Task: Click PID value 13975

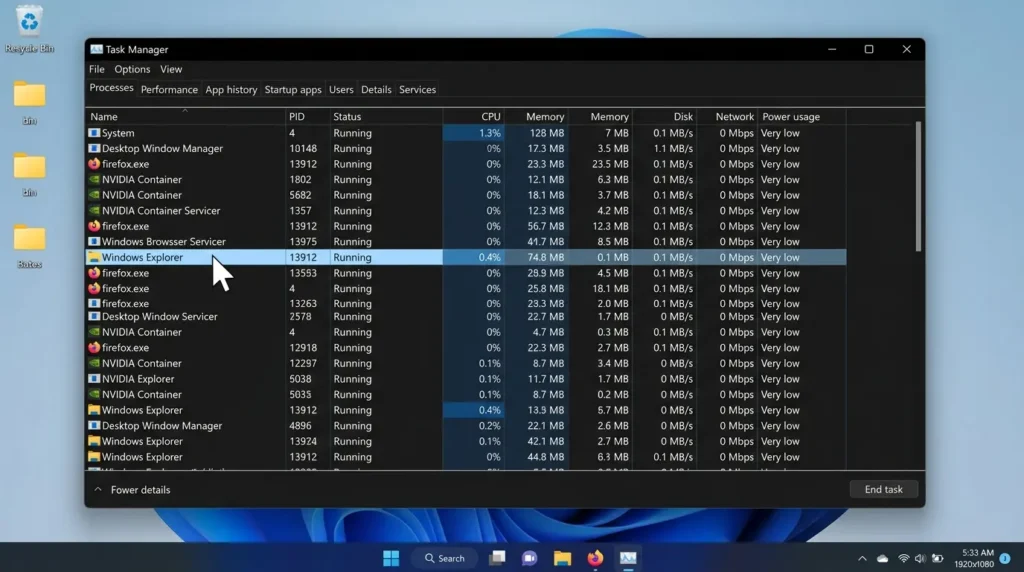Action: click(x=303, y=242)
